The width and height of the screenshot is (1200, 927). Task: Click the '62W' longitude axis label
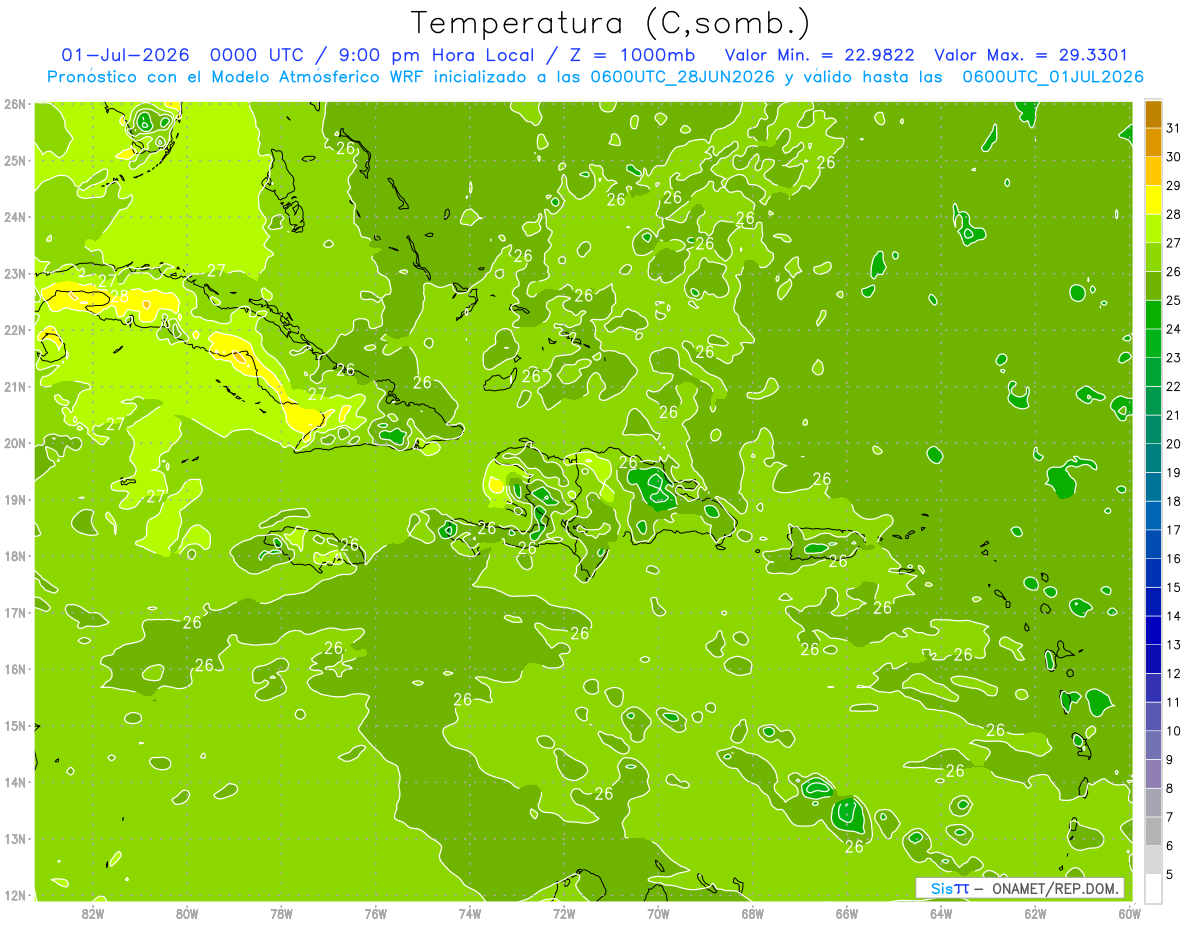[1035, 913]
